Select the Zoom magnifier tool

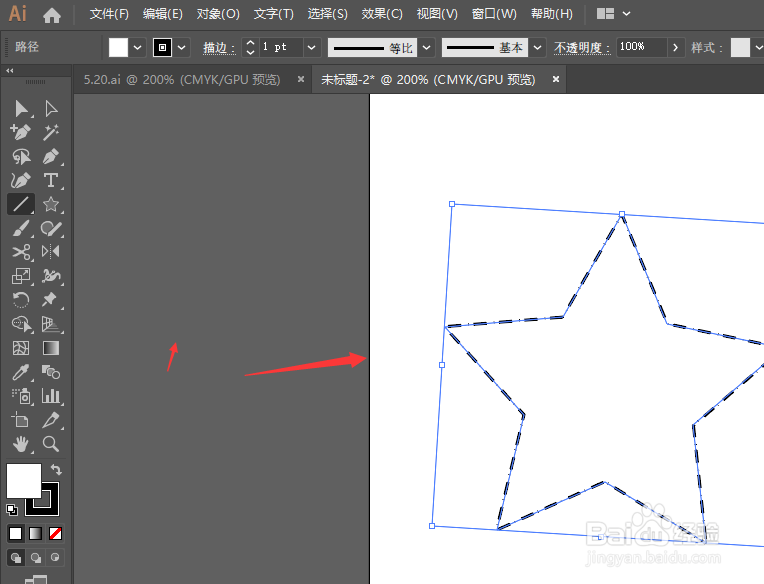coord(51,444)
